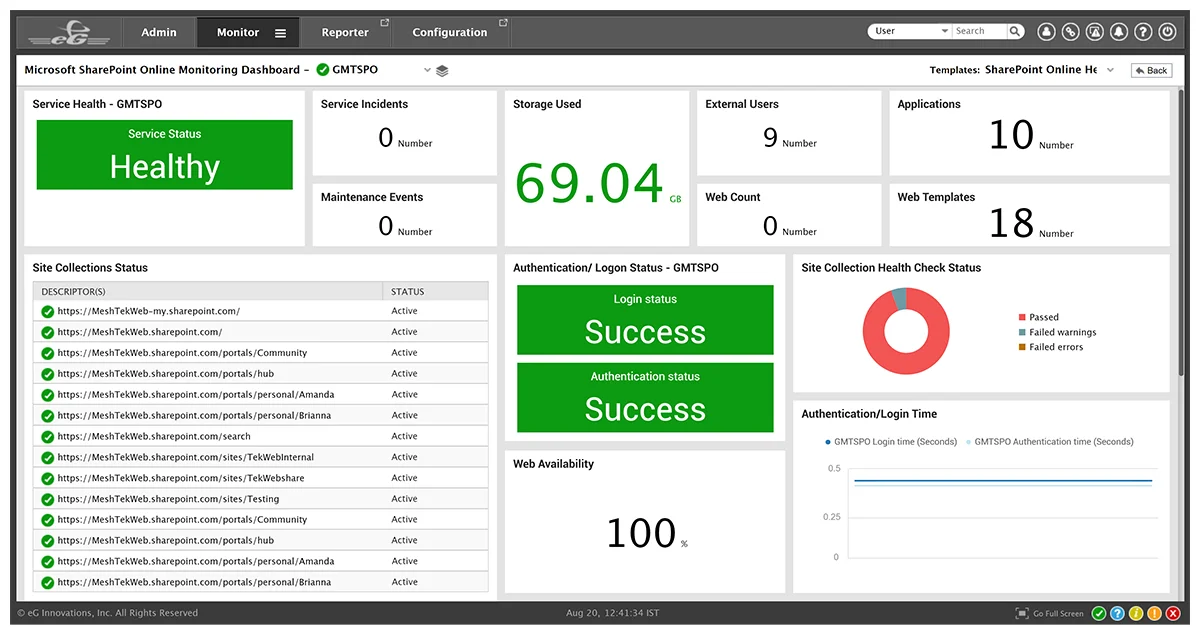Click the Service Incidents value 0
Viewport: 1200px width, 634px height.
click(x=386, y=138)
